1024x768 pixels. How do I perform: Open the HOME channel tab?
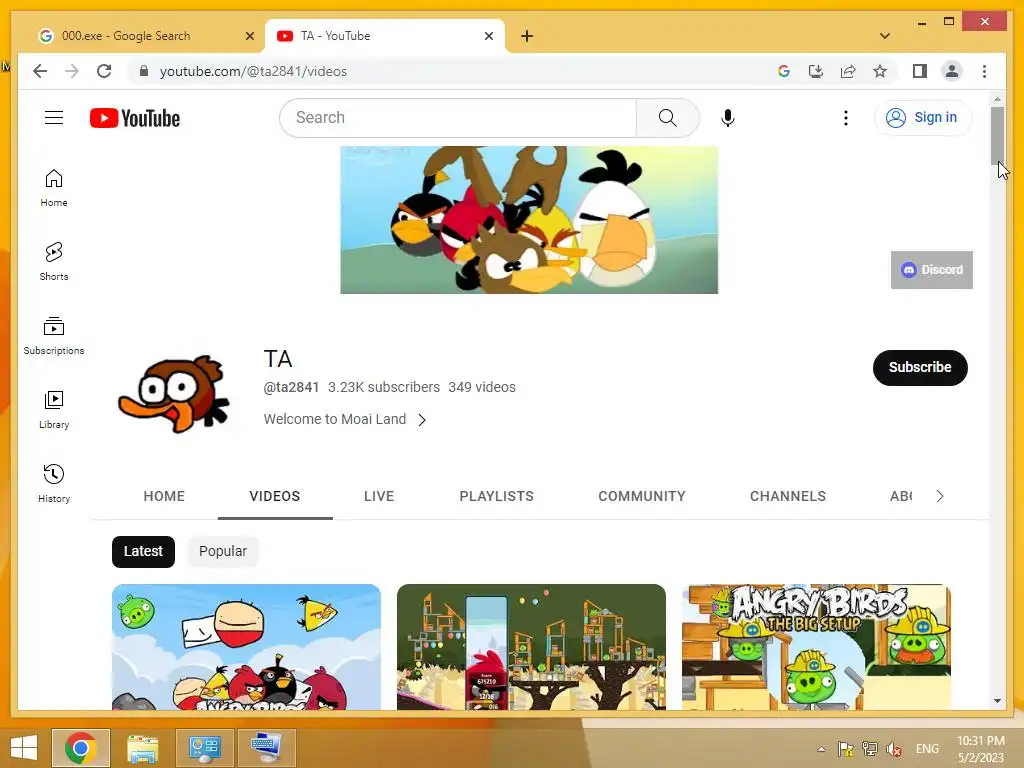point(164,496)
